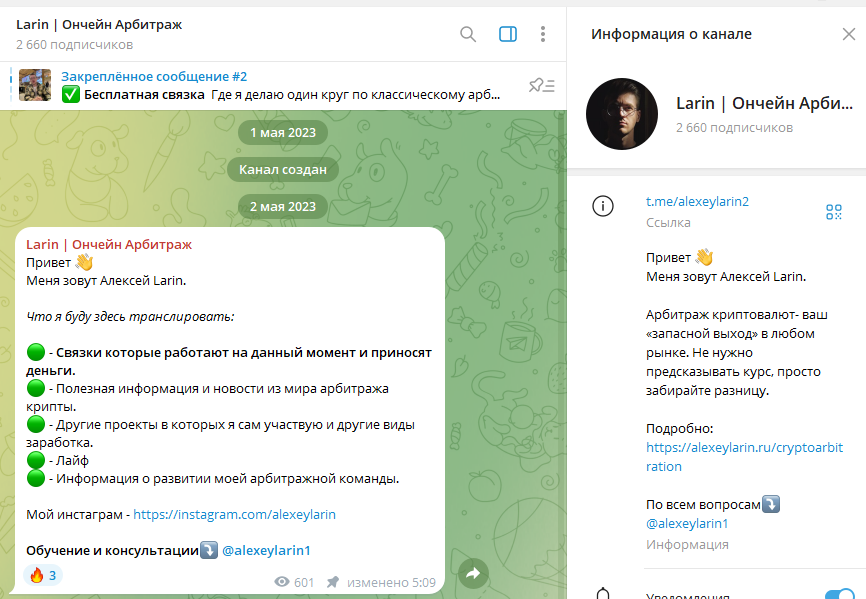Click the search icon in the chat header

point(467,33)
